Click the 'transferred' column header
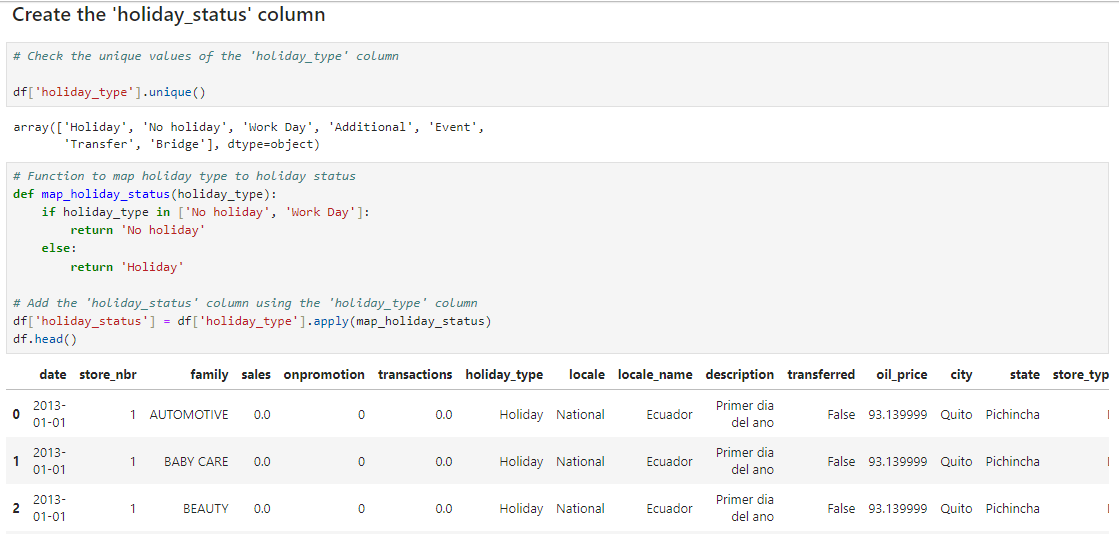 click(x=821, y=374)
